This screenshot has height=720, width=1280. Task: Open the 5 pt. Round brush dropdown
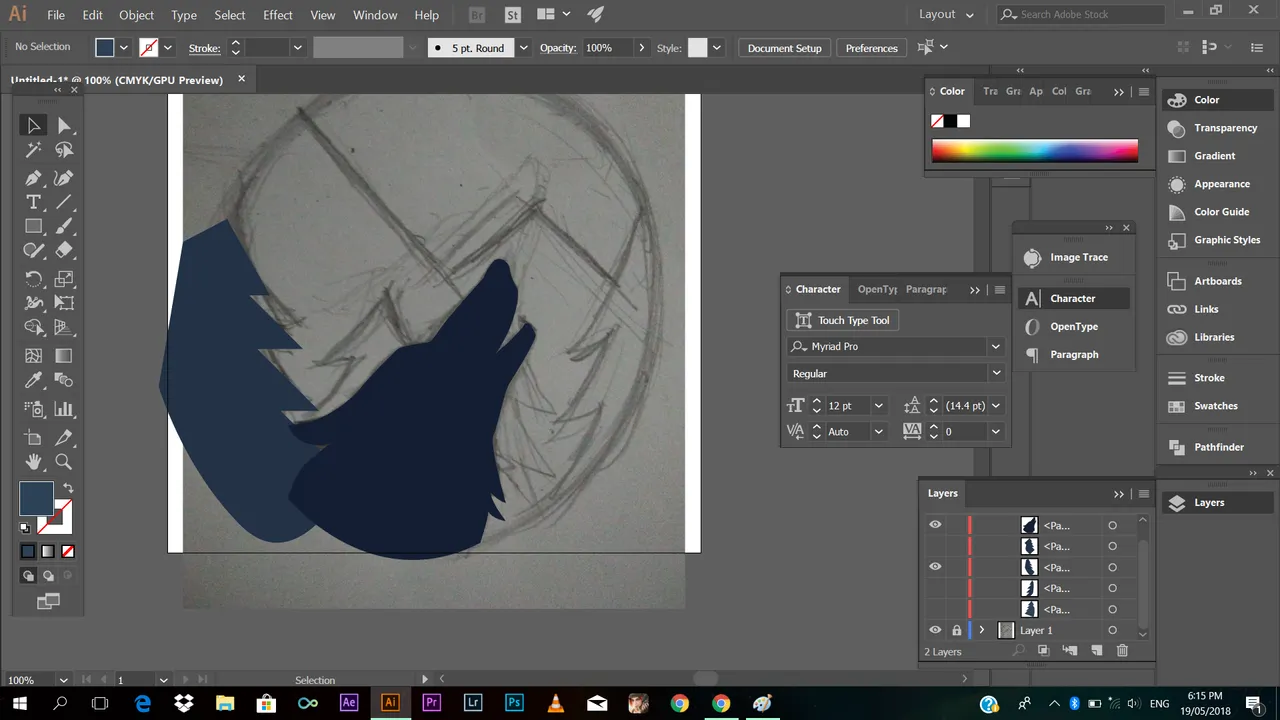click(x=522, y=48)
